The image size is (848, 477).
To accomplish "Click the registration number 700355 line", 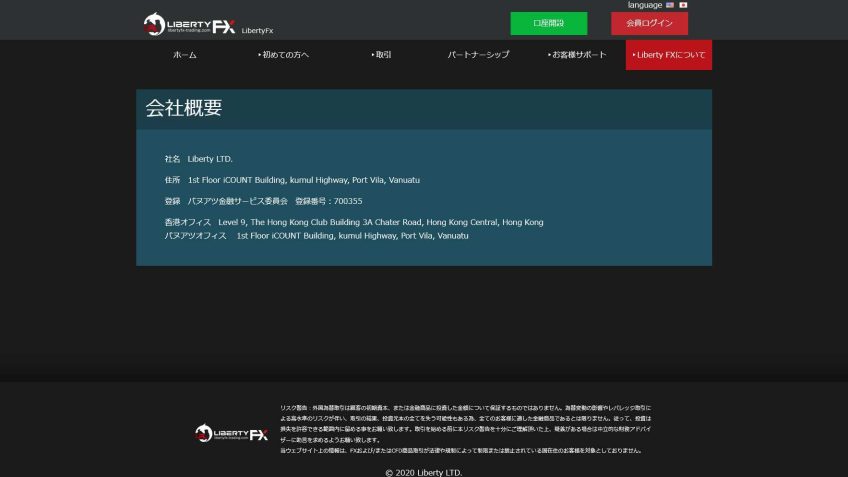I will [x=263, y=201].
